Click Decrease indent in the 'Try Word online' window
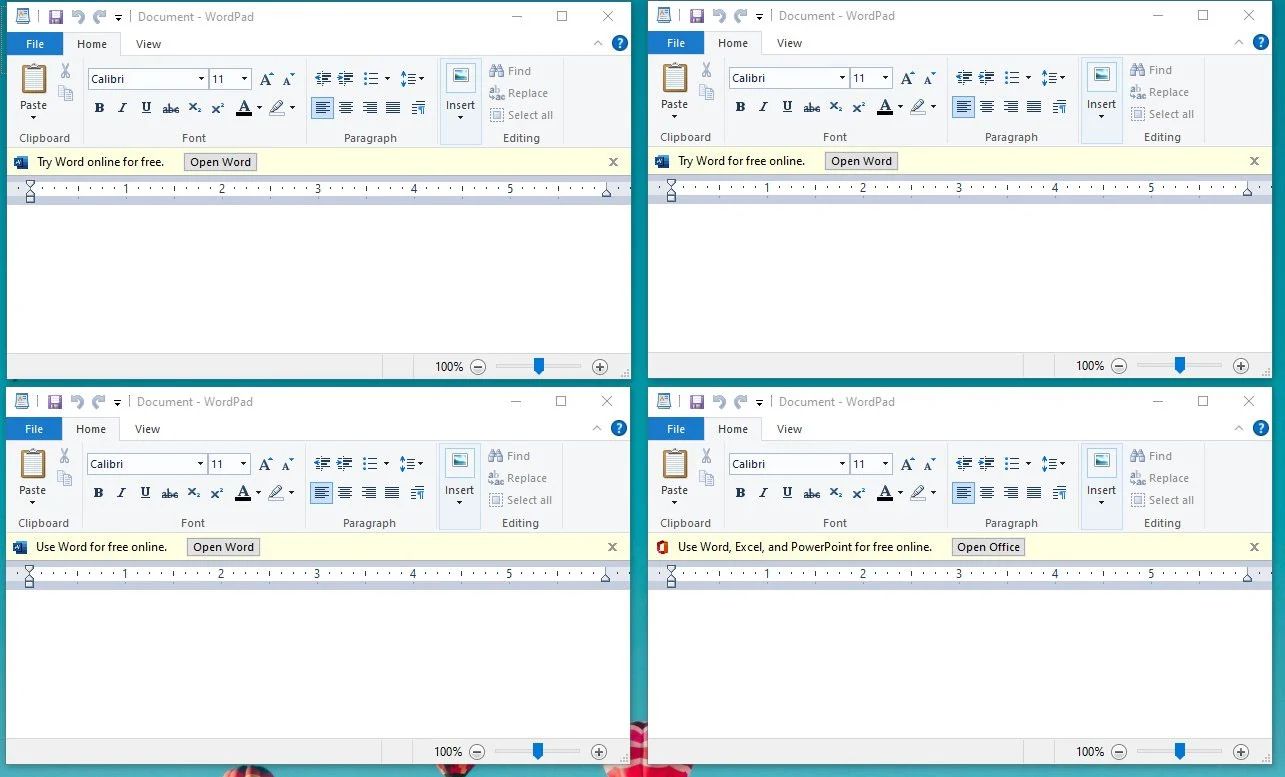This screenshot has width=1285, height=777. coord(322,79)
